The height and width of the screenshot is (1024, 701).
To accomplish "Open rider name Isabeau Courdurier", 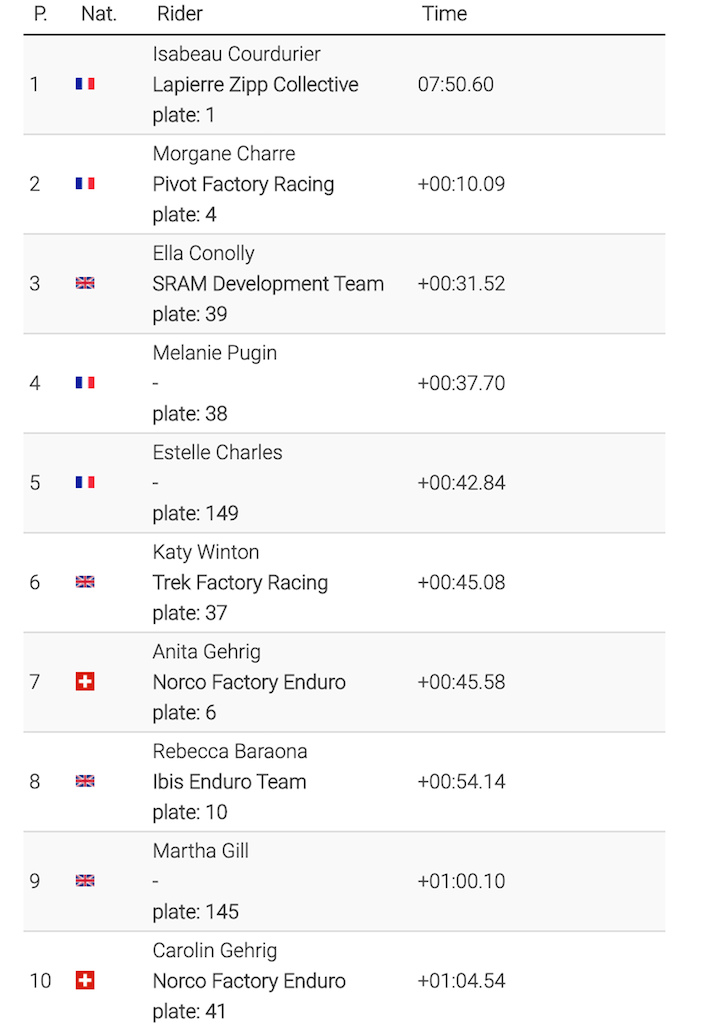I will click(236, 54).
